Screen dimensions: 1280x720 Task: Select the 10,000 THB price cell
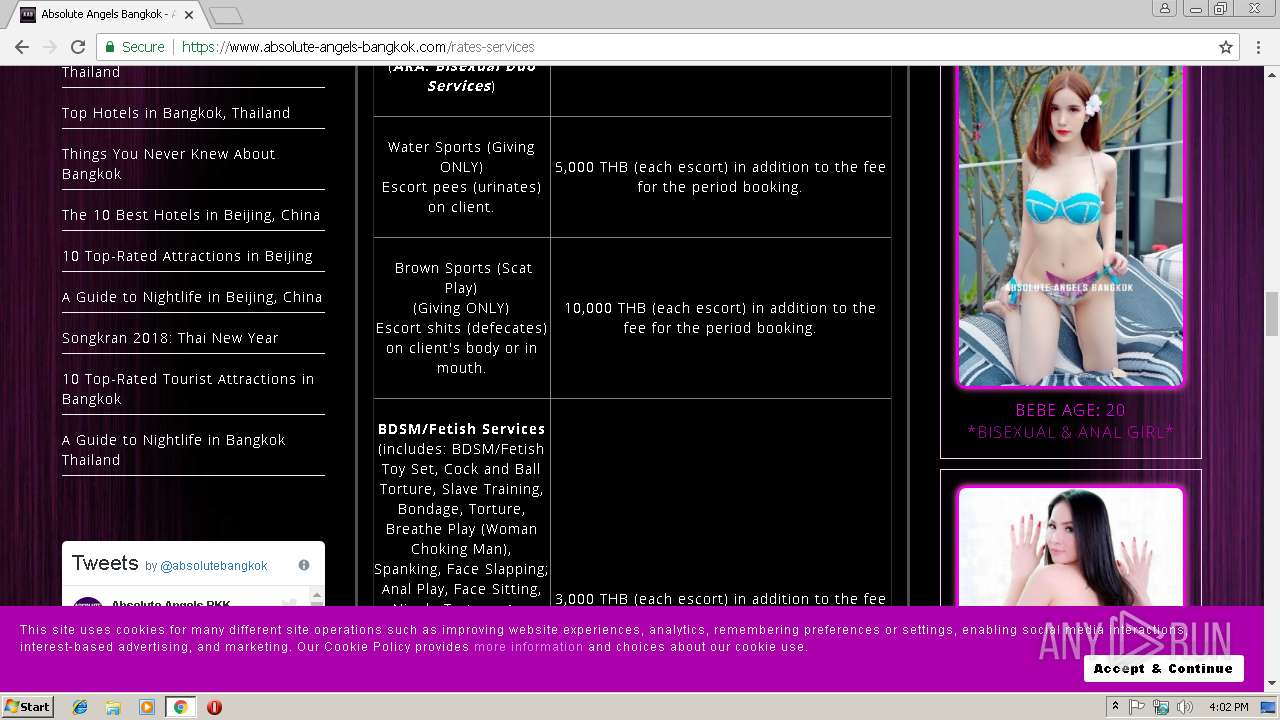coord(721,318)
